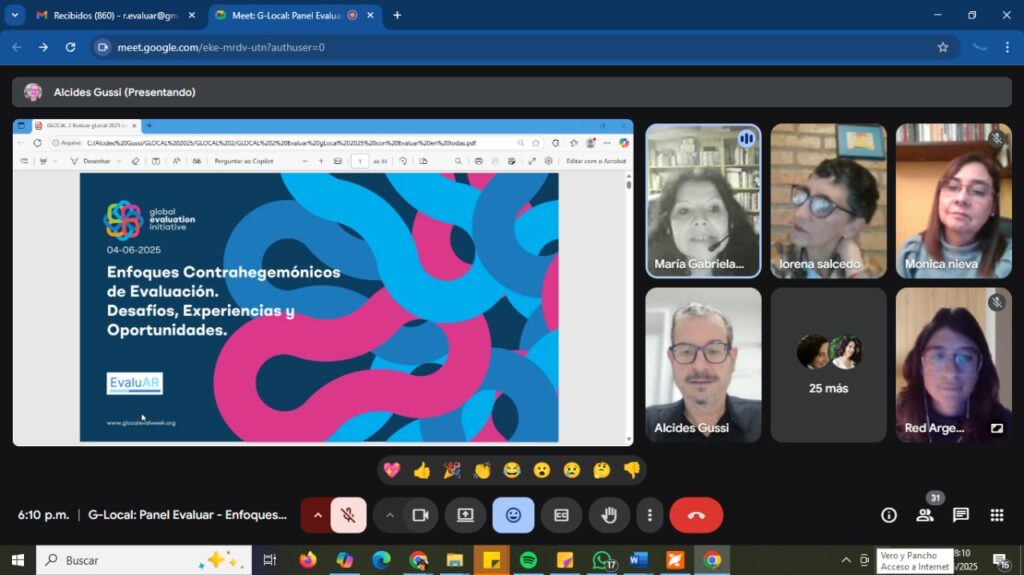
Task: Send the thumbs up reaction
Action: coord(421,470)
